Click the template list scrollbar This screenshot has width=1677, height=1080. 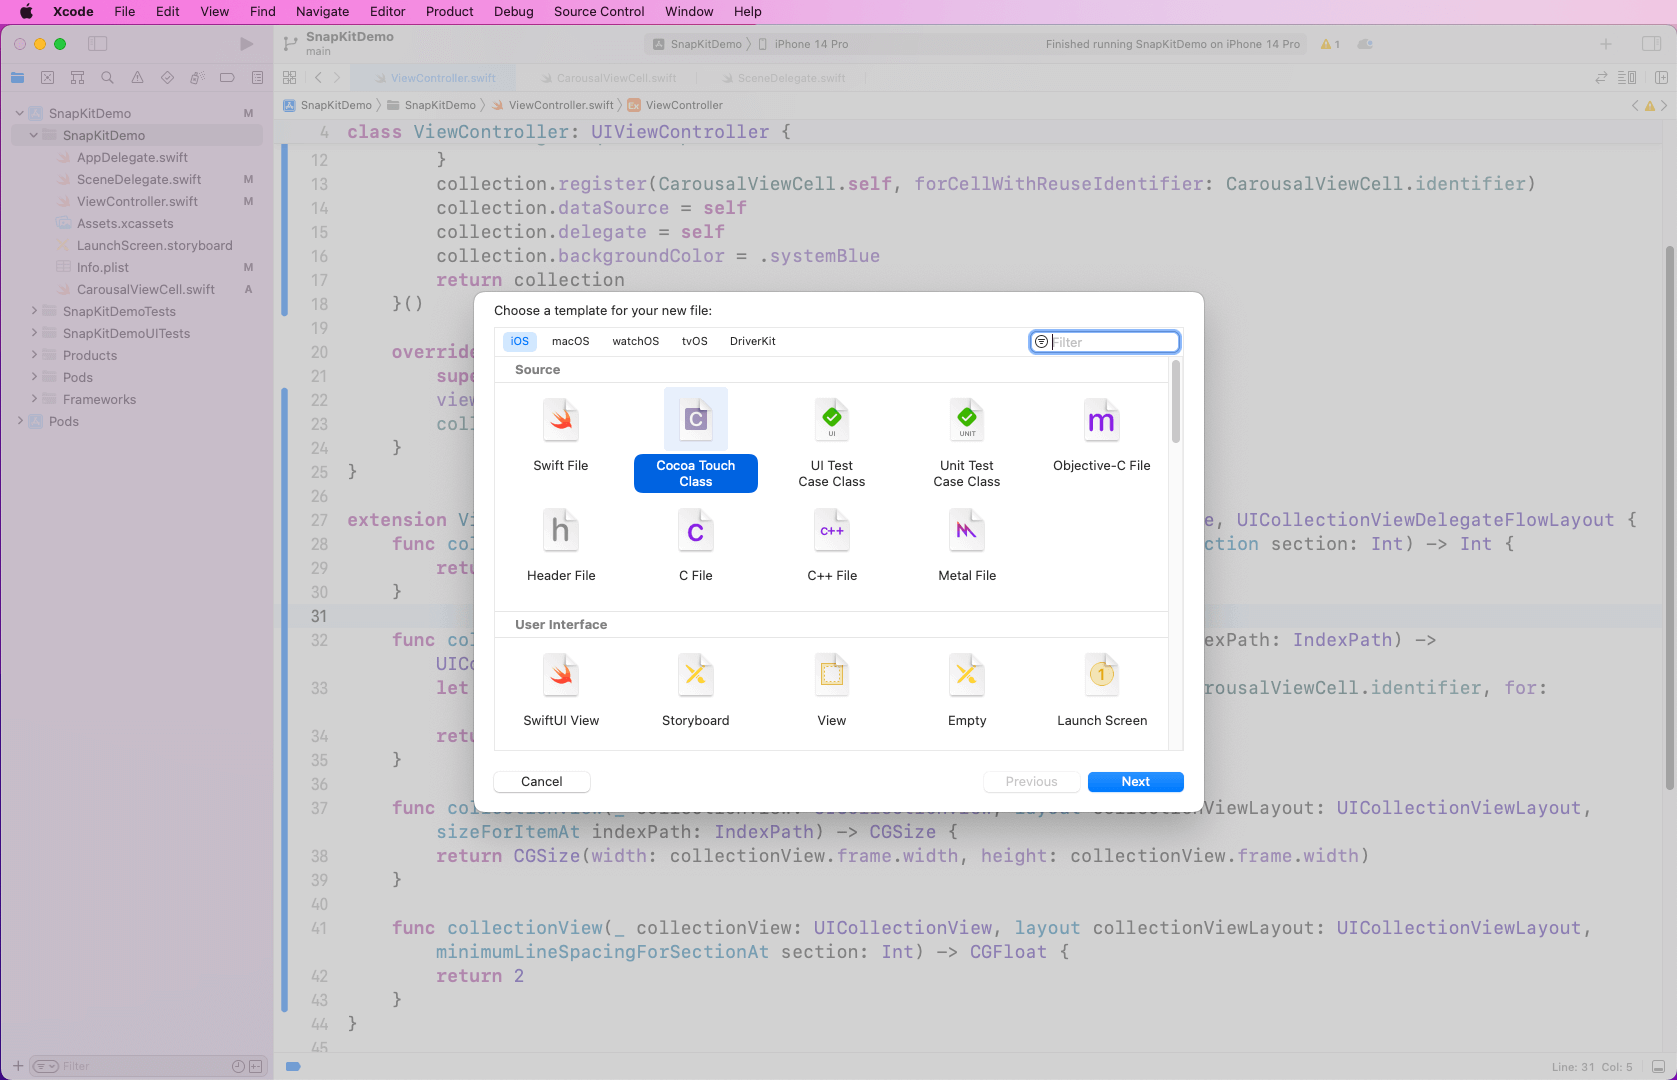1176,402
